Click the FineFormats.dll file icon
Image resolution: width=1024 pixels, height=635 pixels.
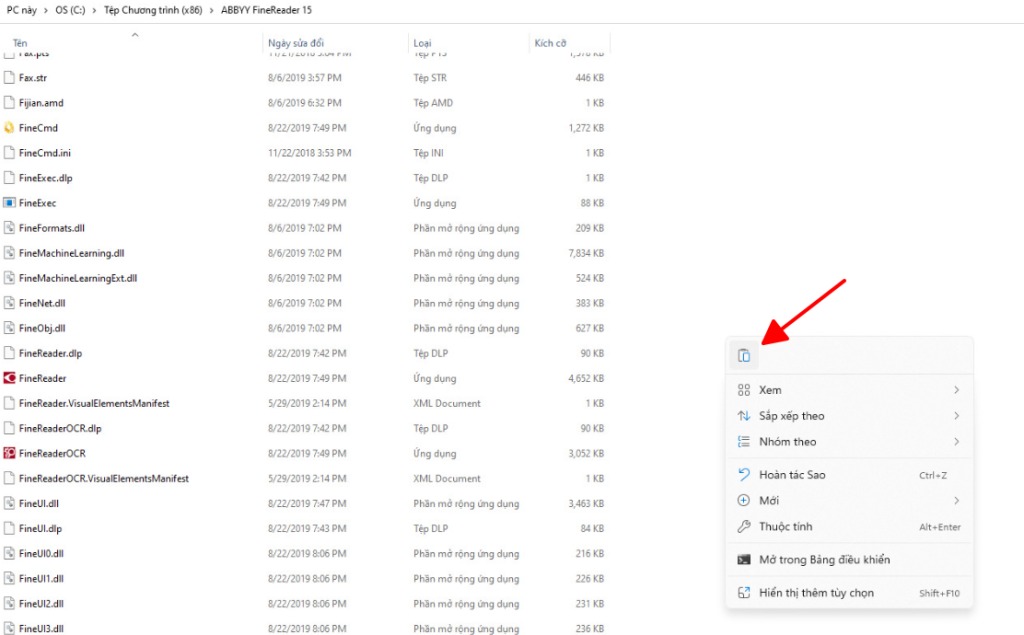coord(9,228)
